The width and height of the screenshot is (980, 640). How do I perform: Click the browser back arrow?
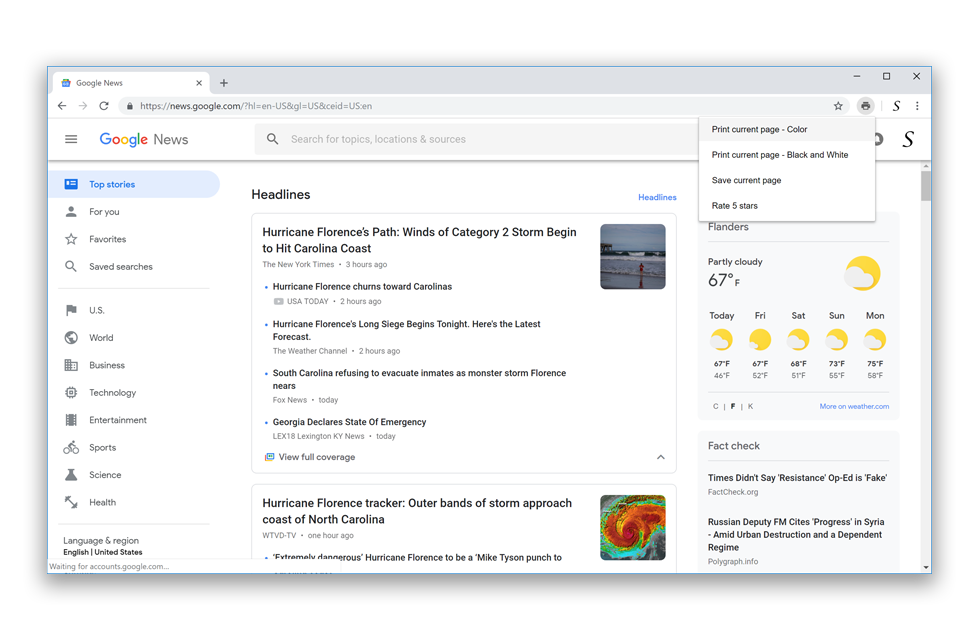point(62,106)
